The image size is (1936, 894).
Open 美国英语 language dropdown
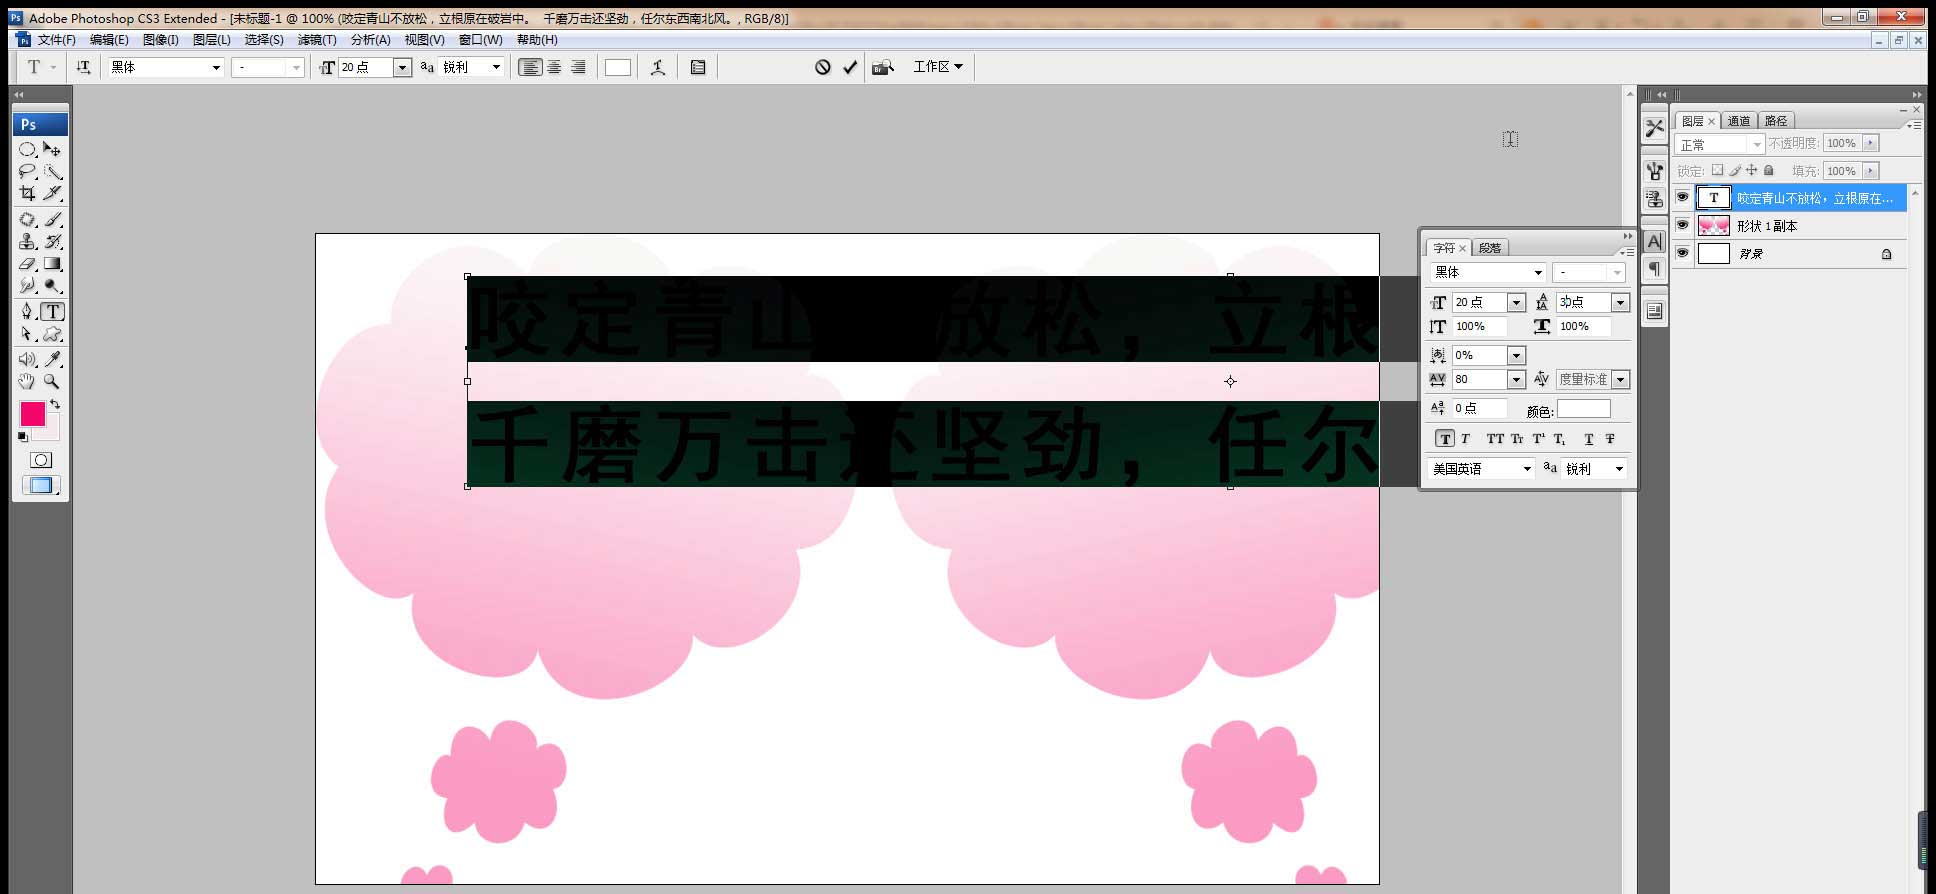[1527, 469]
